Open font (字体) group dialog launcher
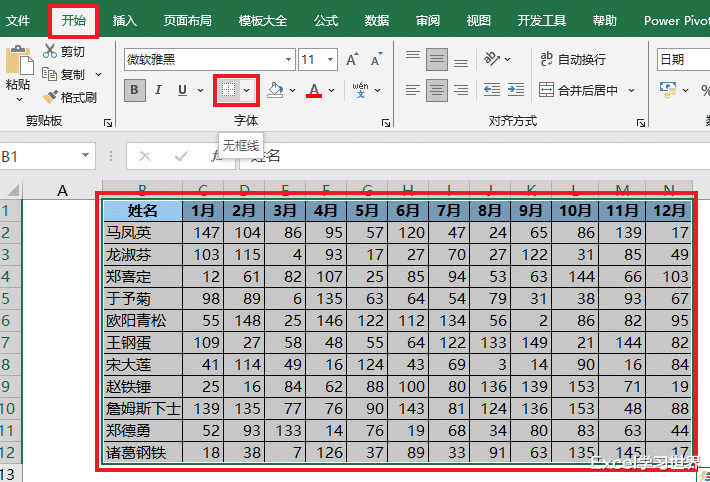710x482 pixels. pyautogui.click(x=386, y=123)
